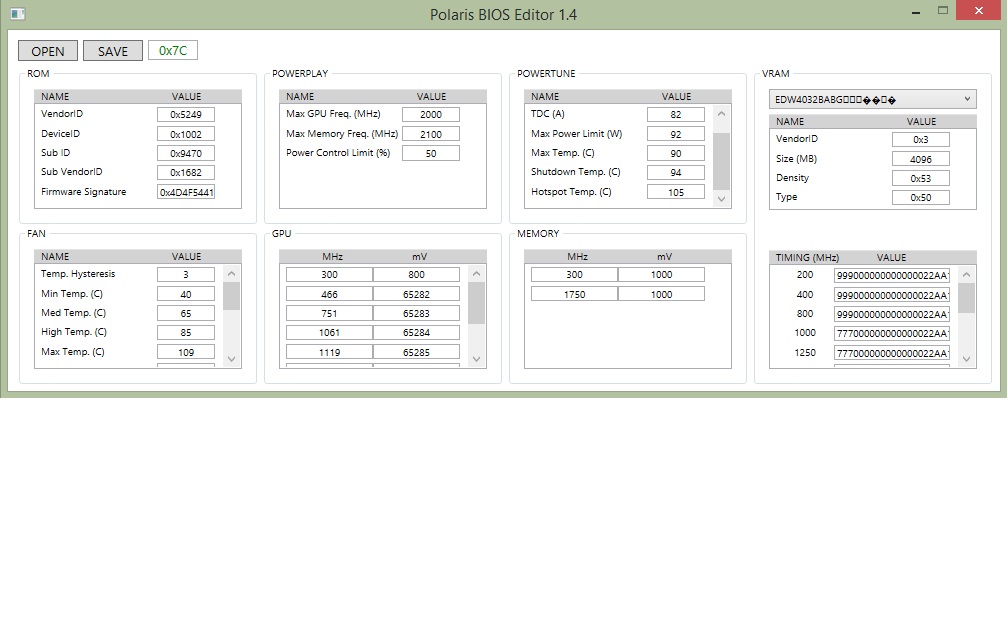The width and height of the screenshot is (1008, 630).
Task: Edit the VRAM Density value 0x53
Action: (x=921, y=178)
